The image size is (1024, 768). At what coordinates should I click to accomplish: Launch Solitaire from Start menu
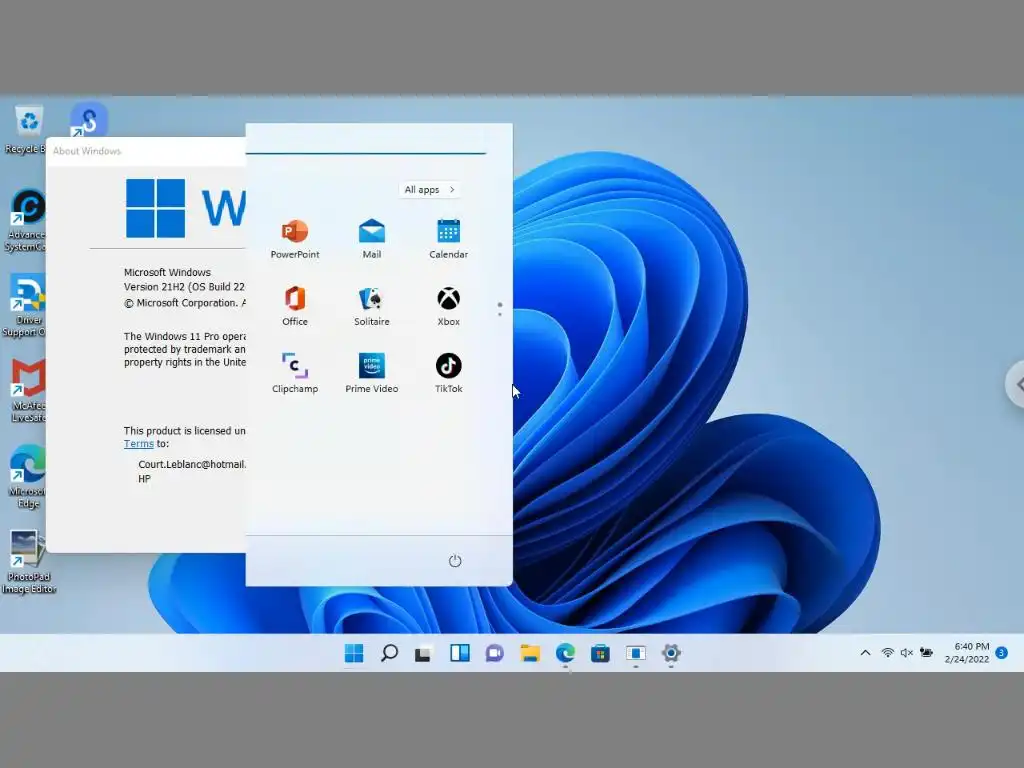tap(372, 306)
